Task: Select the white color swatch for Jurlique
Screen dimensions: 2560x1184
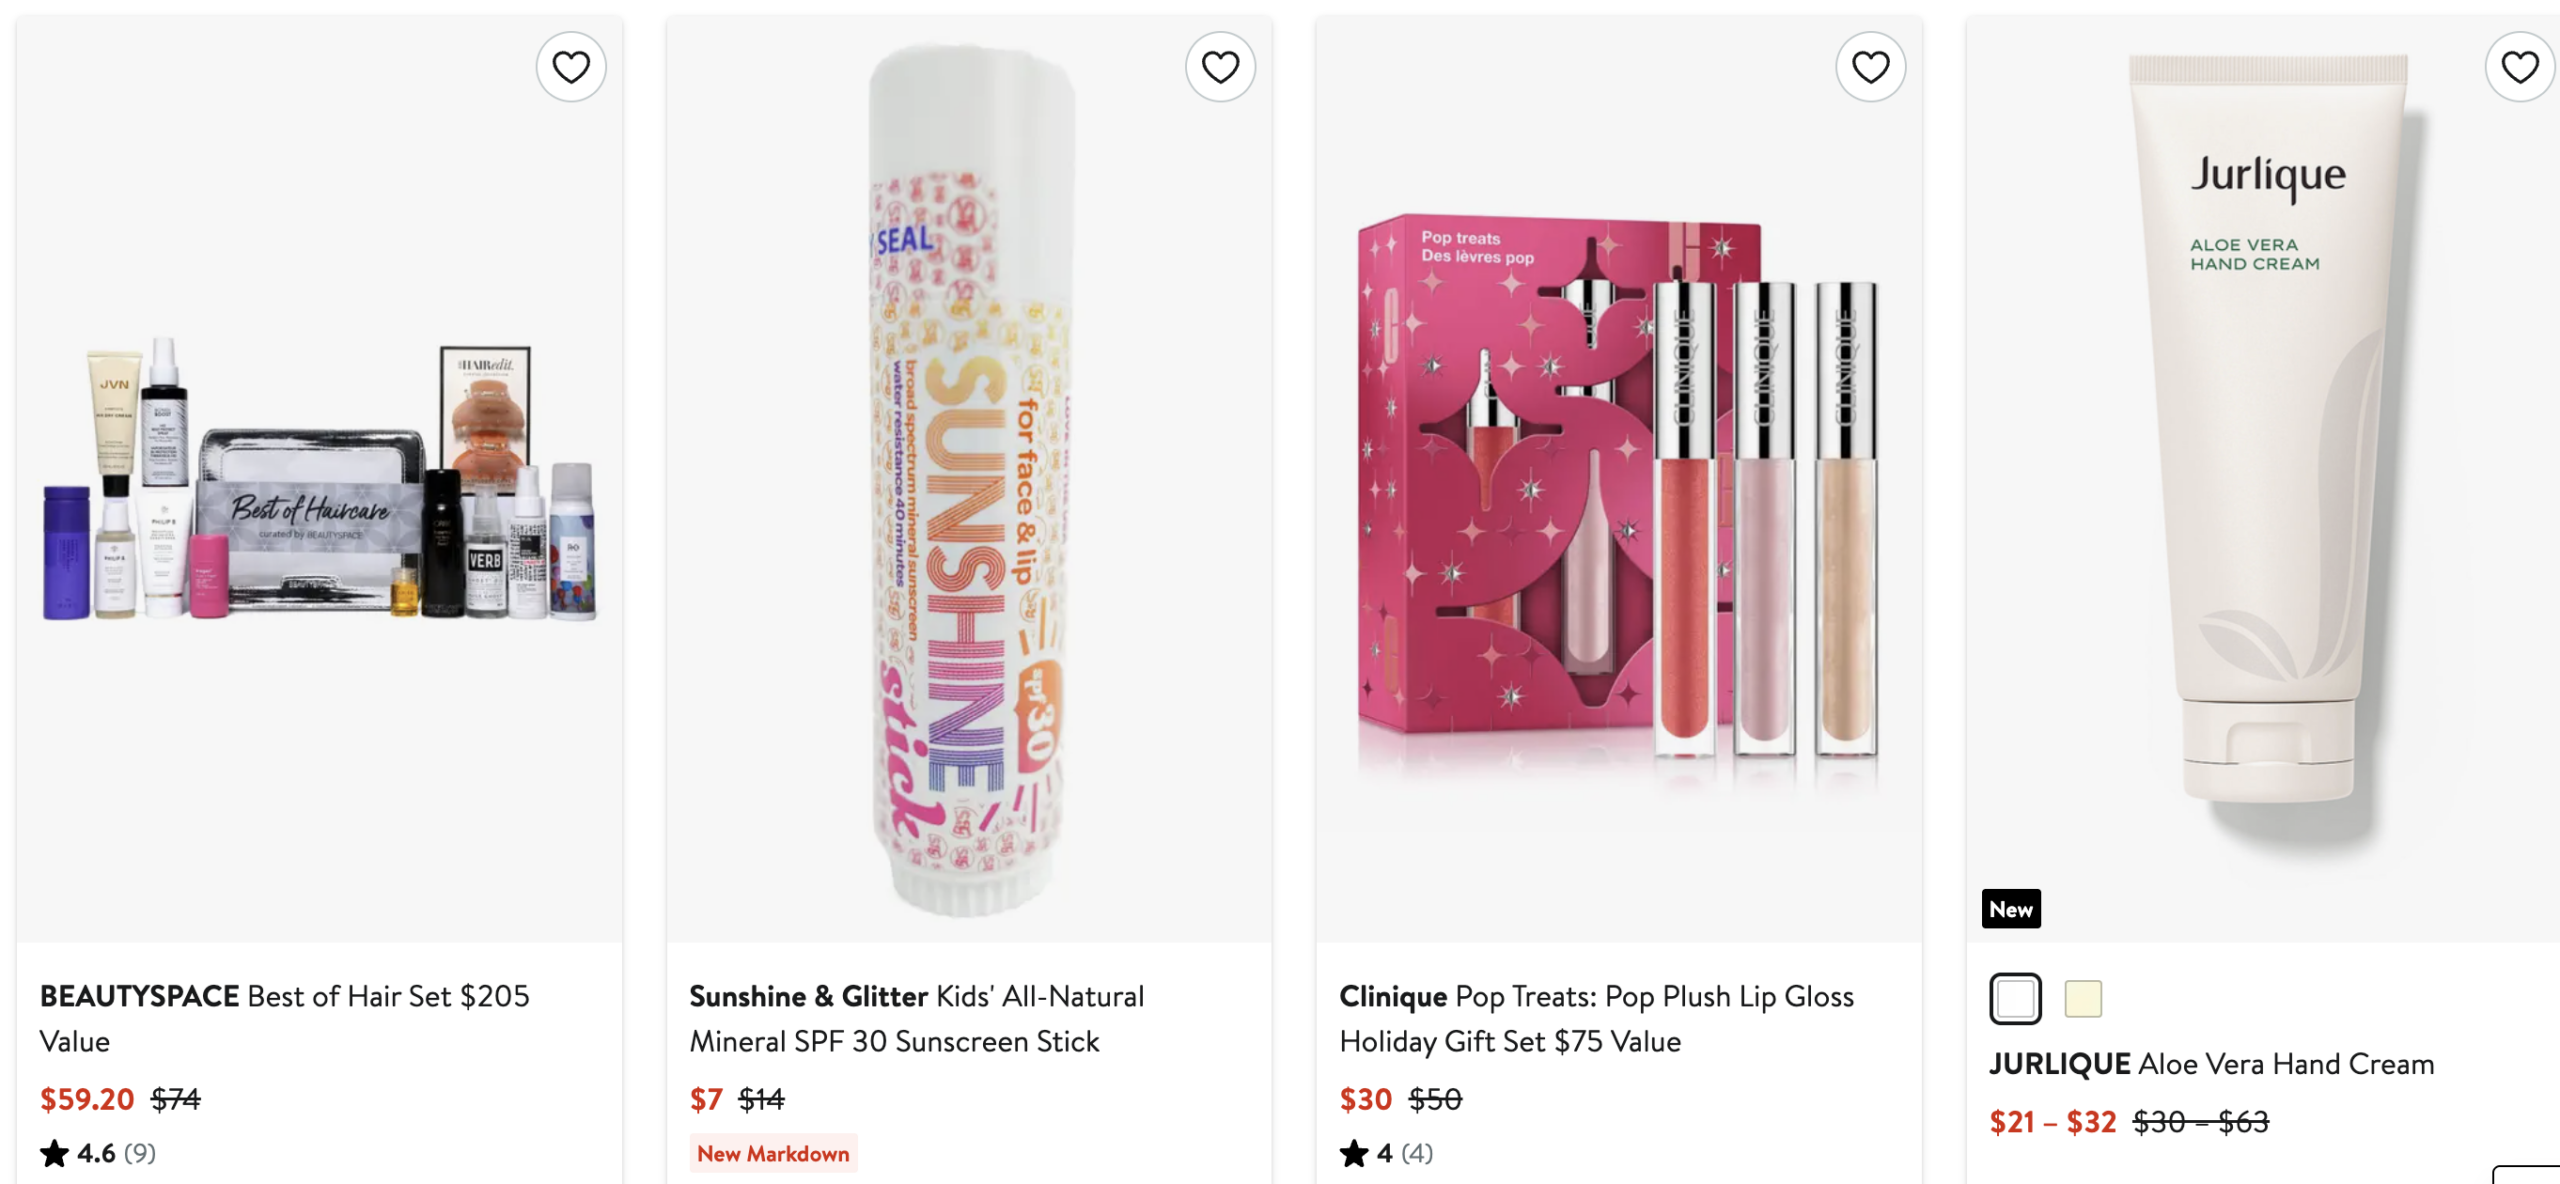Action: 2015,998
